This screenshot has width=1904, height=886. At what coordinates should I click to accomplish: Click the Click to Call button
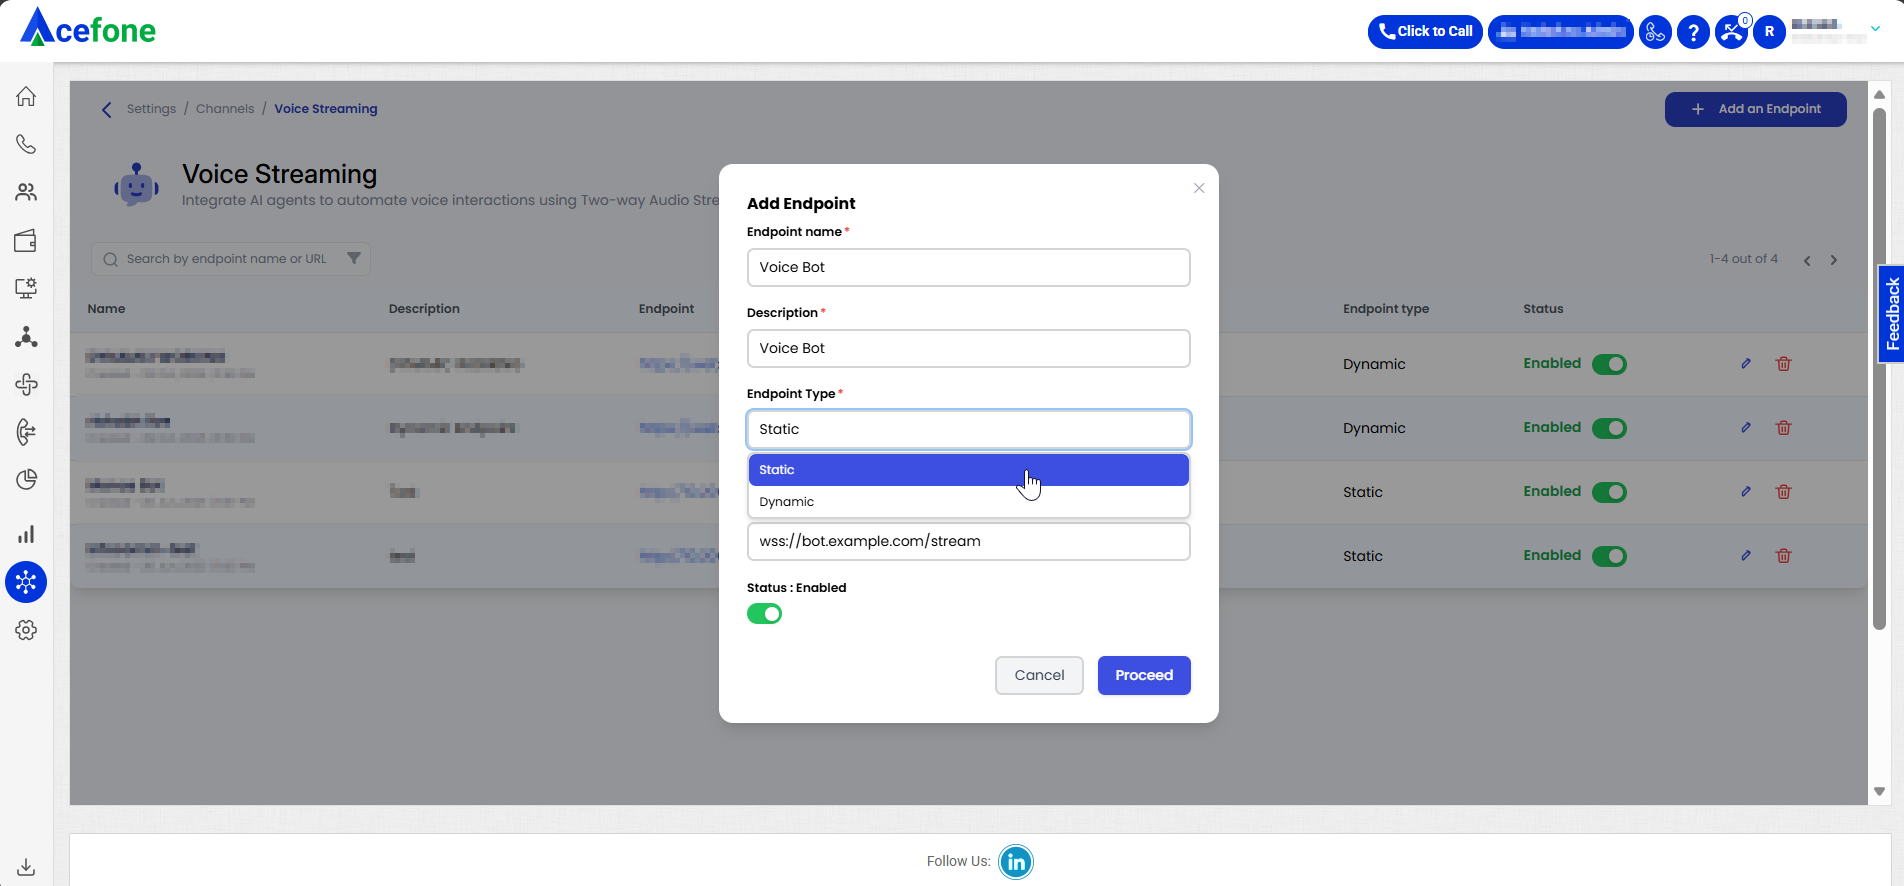pos(1425,32)
